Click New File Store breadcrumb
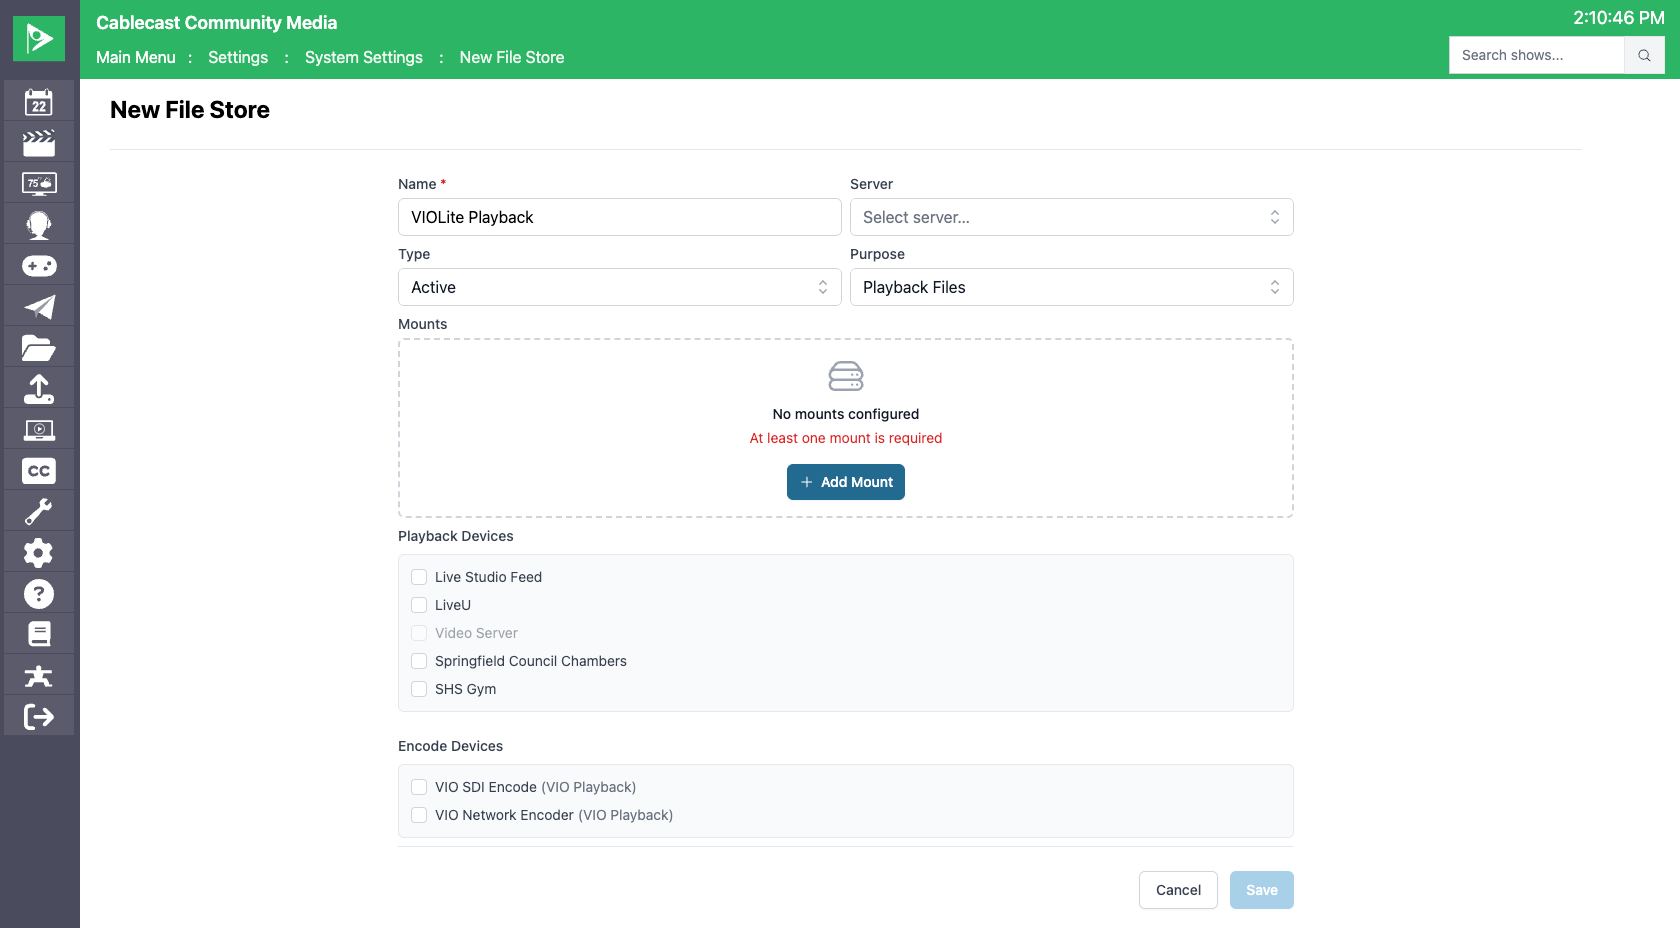This screenshot has width=1680, height=928. (x=512, y=57)
